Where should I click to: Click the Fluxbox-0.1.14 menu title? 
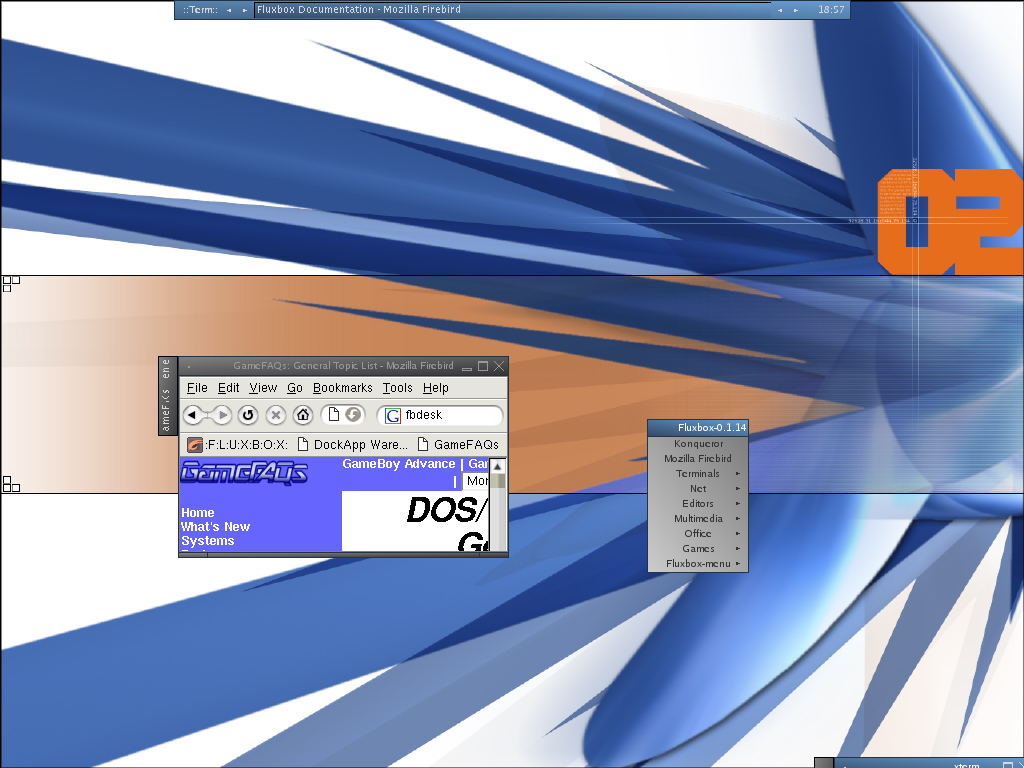[x=698, y=428]
